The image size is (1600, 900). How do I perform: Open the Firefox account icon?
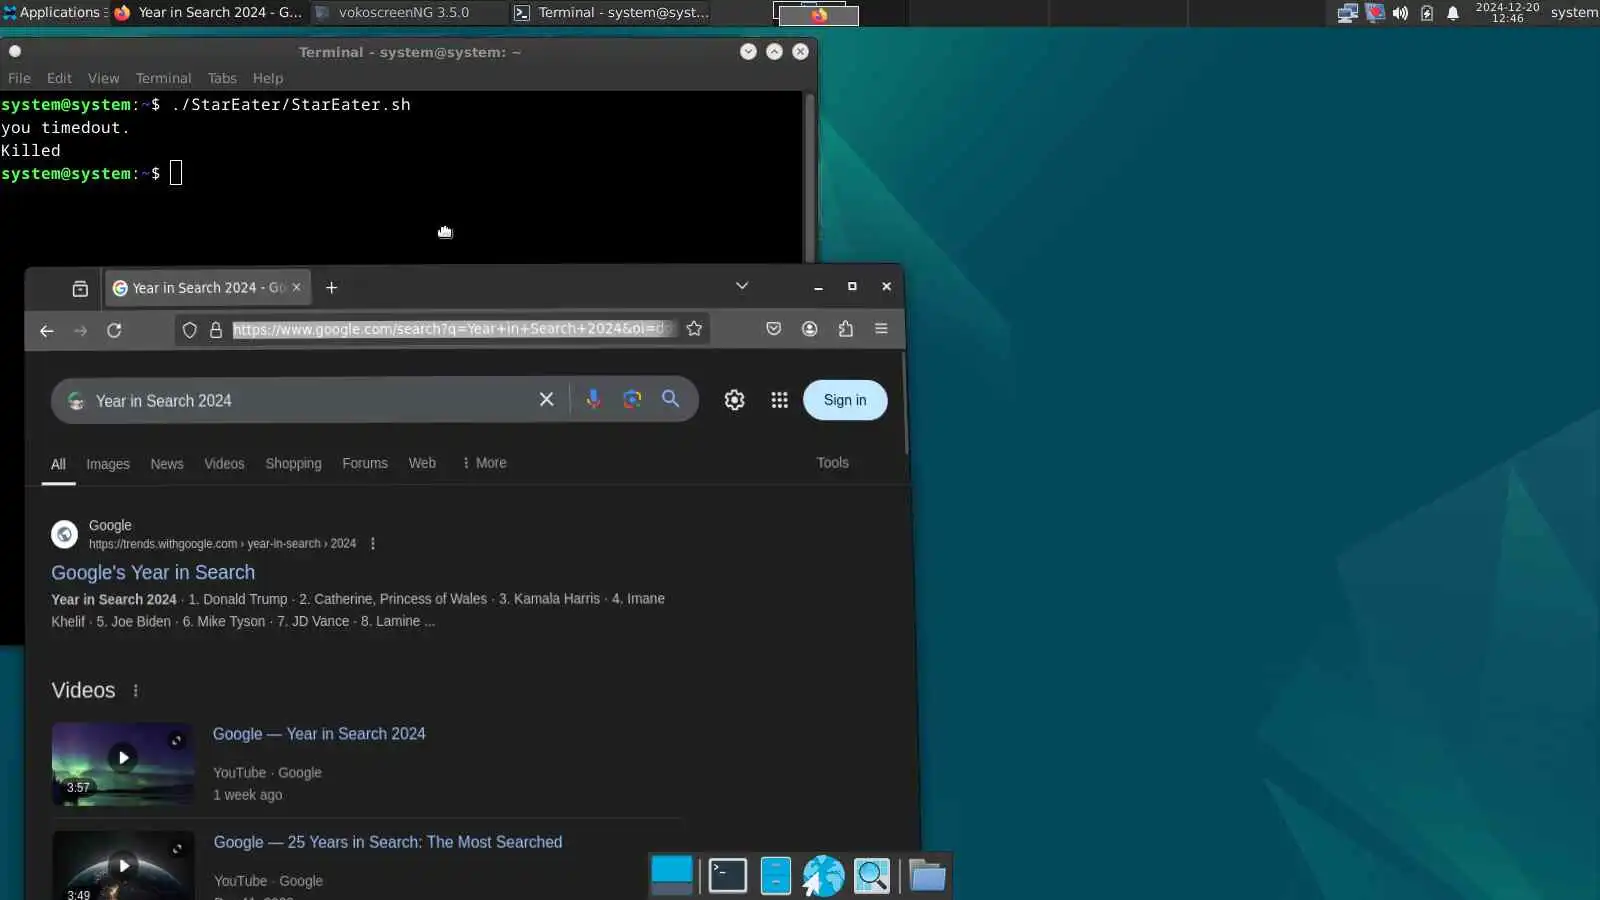click(x=810, y=328)
